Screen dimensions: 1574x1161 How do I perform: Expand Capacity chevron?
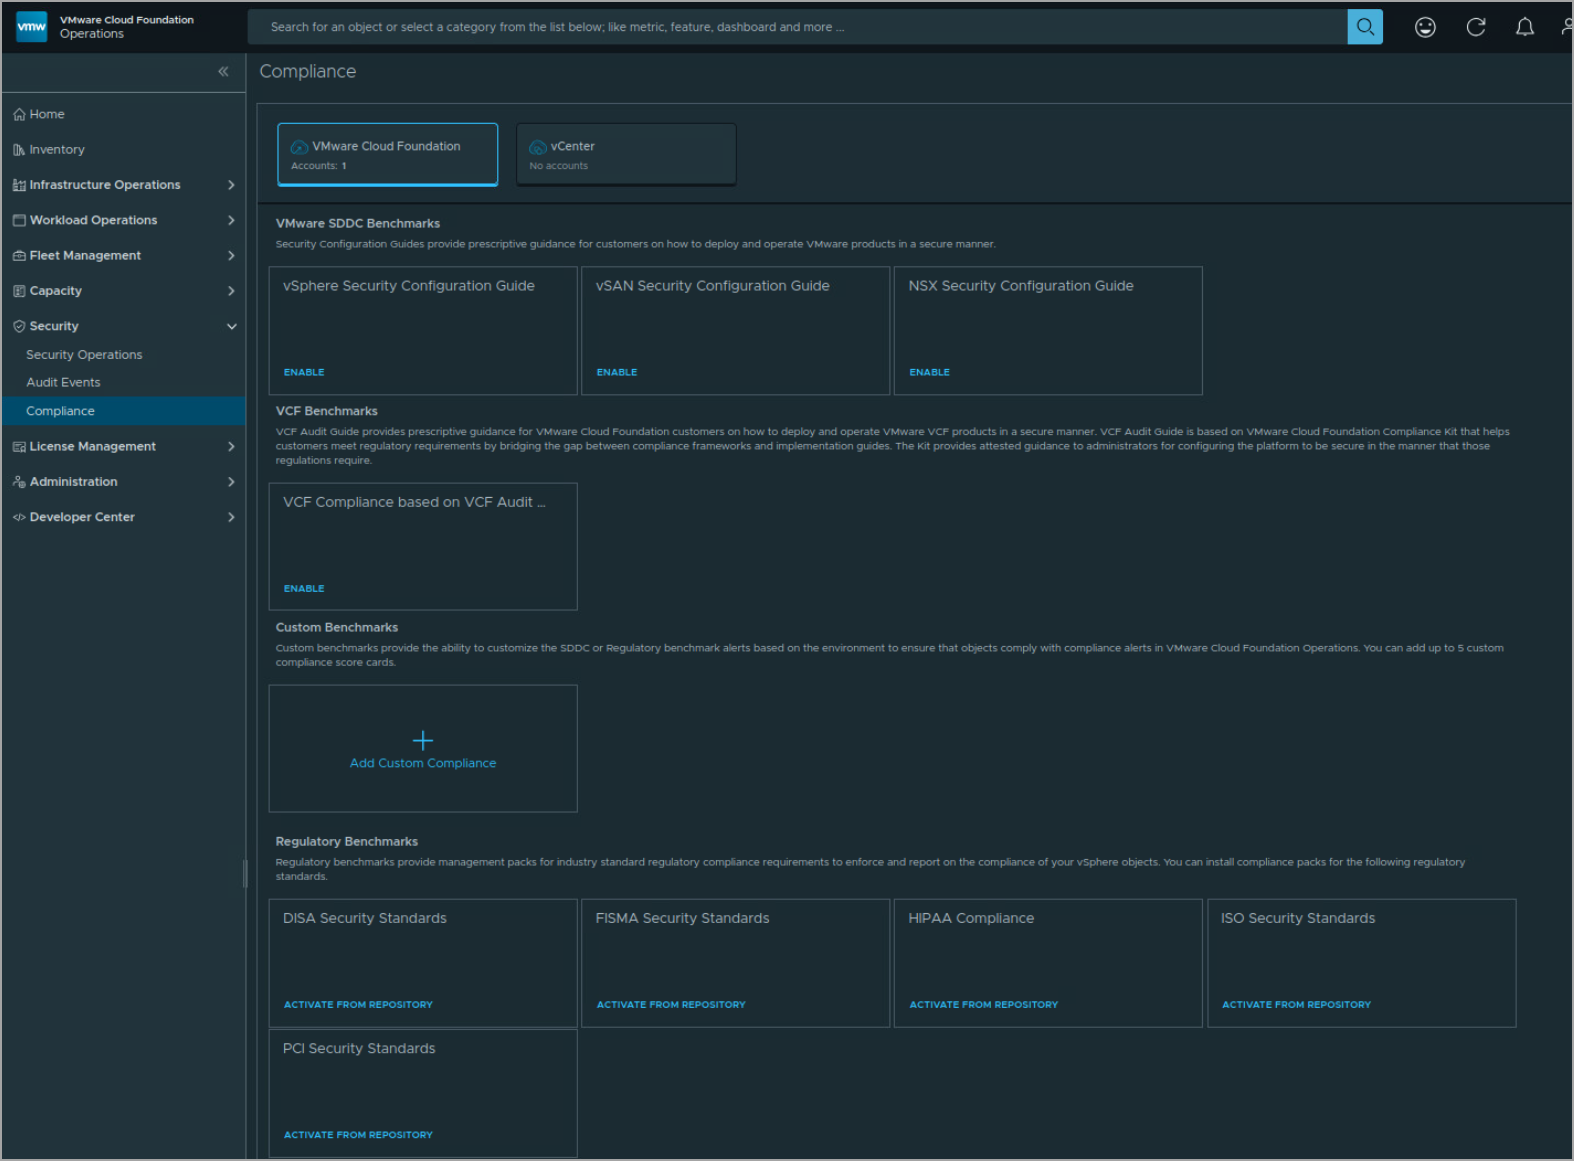point(231,291)
